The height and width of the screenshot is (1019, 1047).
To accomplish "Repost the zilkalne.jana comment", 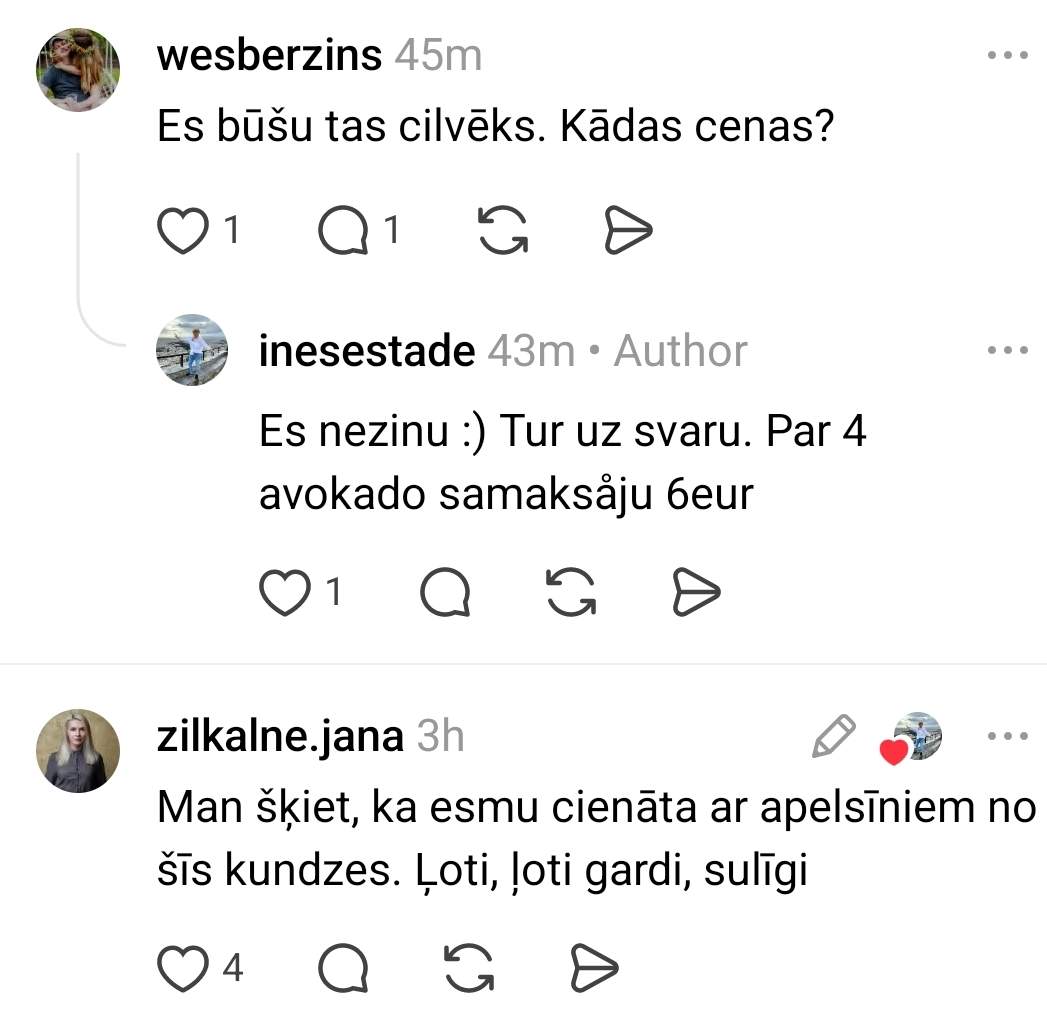I will [x=468, y=967].
